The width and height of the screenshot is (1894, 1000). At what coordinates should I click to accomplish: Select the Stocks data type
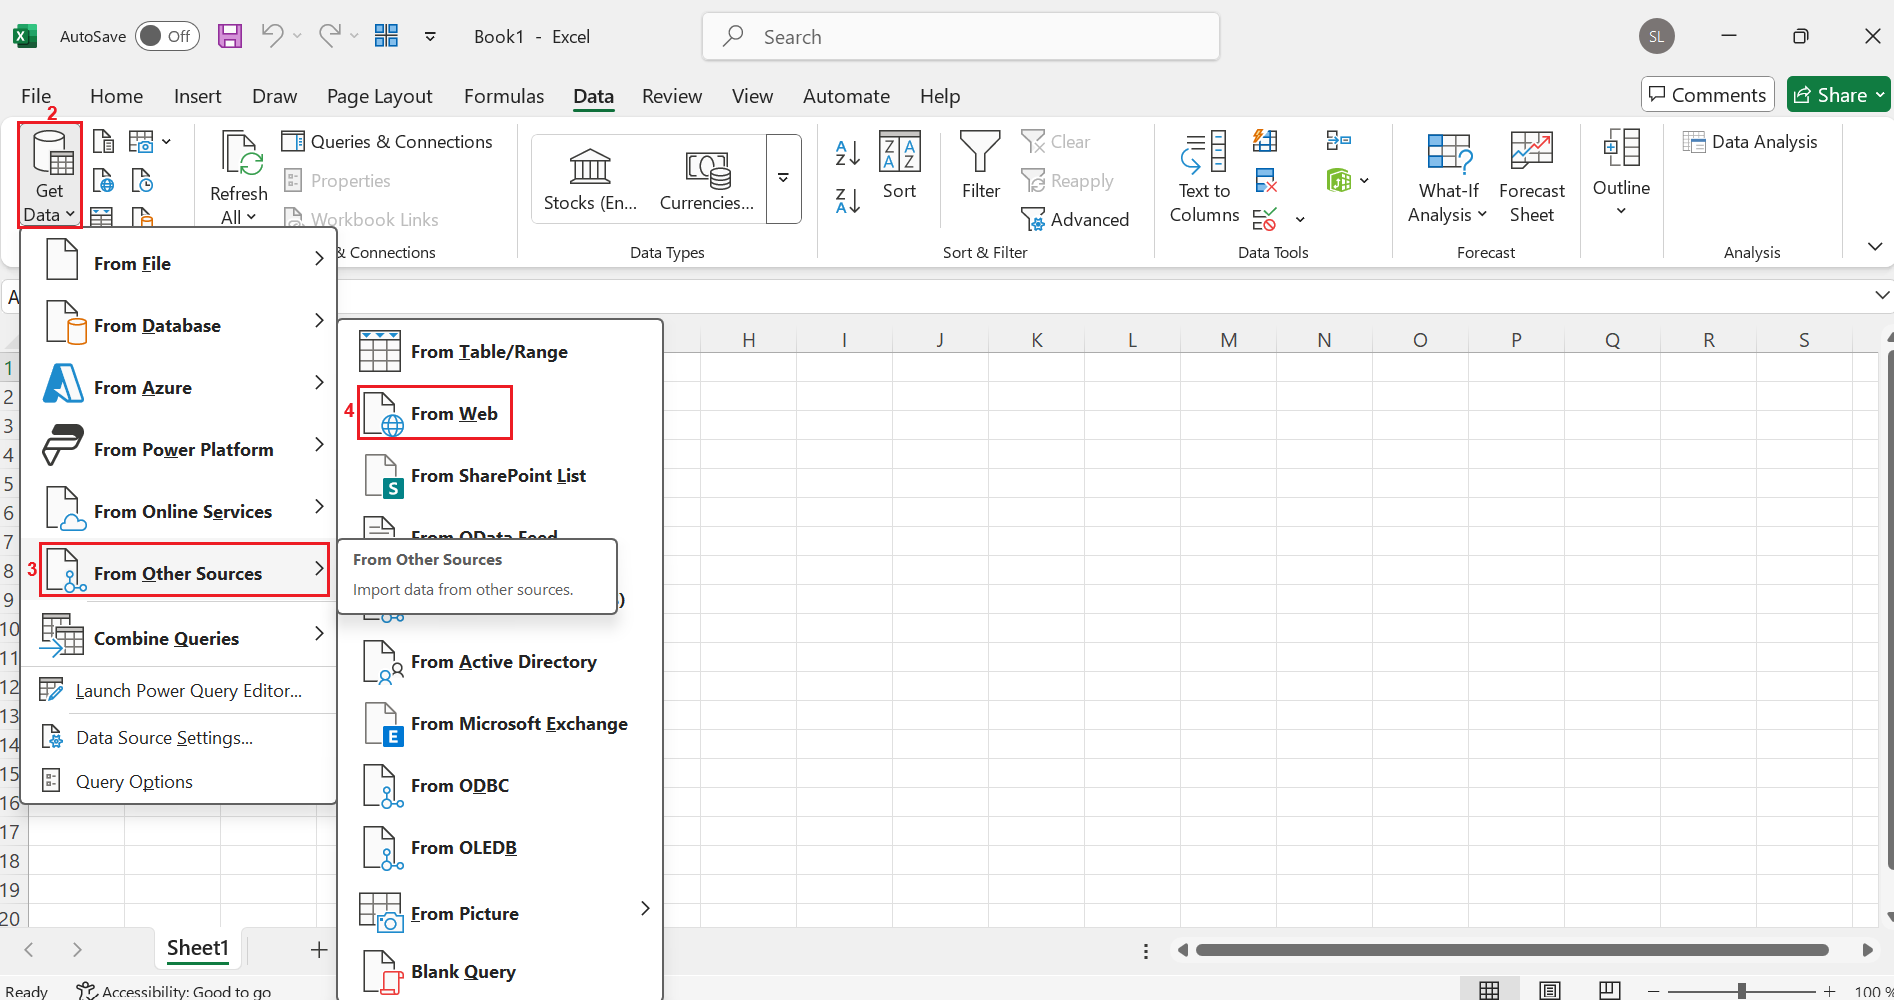(590, 179)
